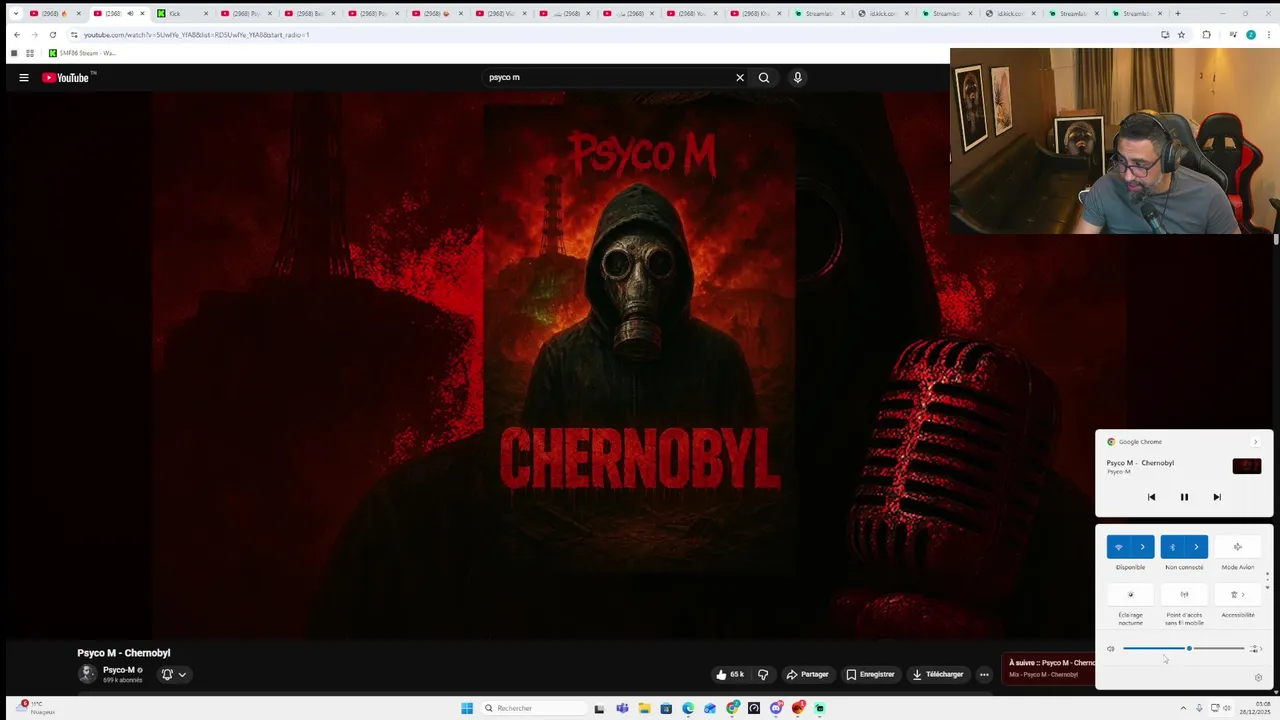This screenshot has height=720, width=1280.
Task: Open the Chrome apps grid shortcut
Action: [30, 53]
